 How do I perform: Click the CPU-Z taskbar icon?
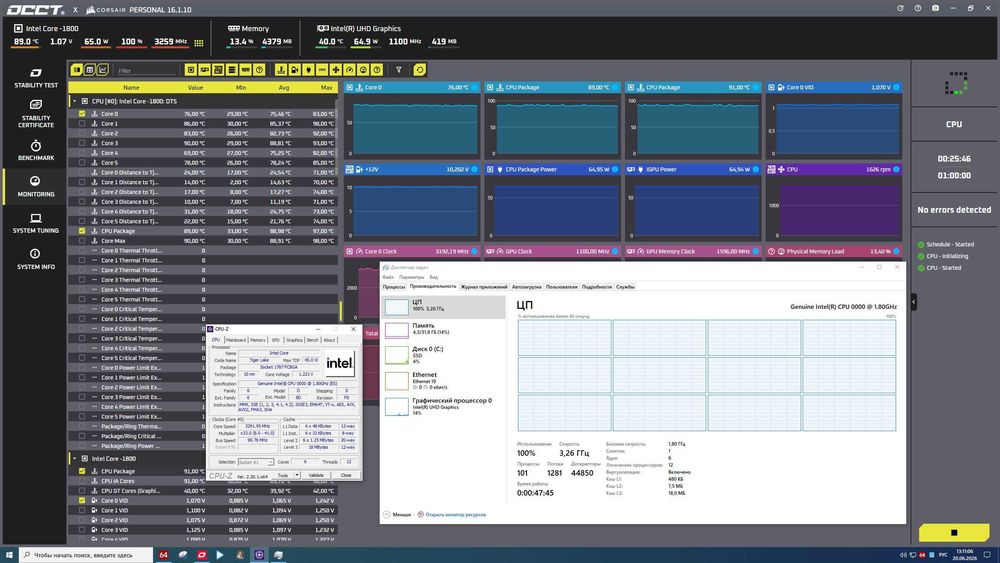259,555
